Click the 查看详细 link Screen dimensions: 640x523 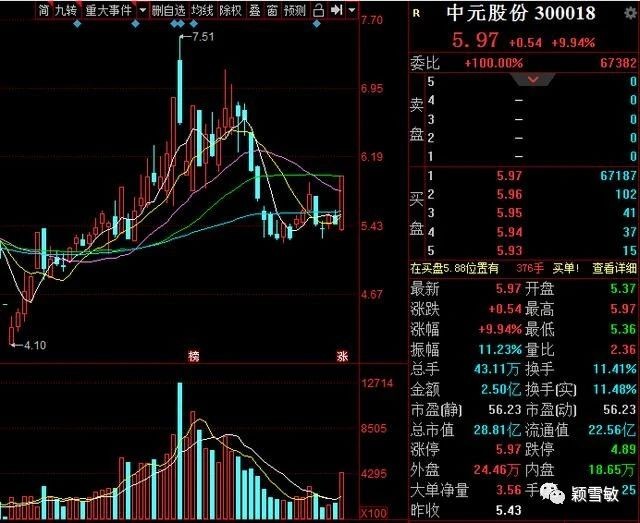pyautogui.click(x=614, y=268)
